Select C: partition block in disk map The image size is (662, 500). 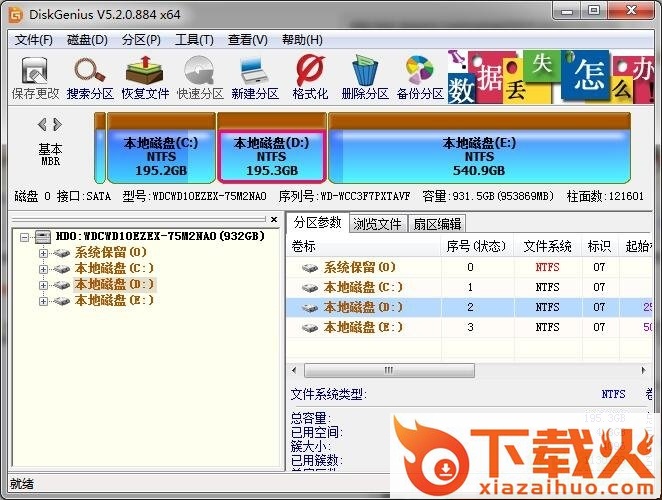[161, 148]
